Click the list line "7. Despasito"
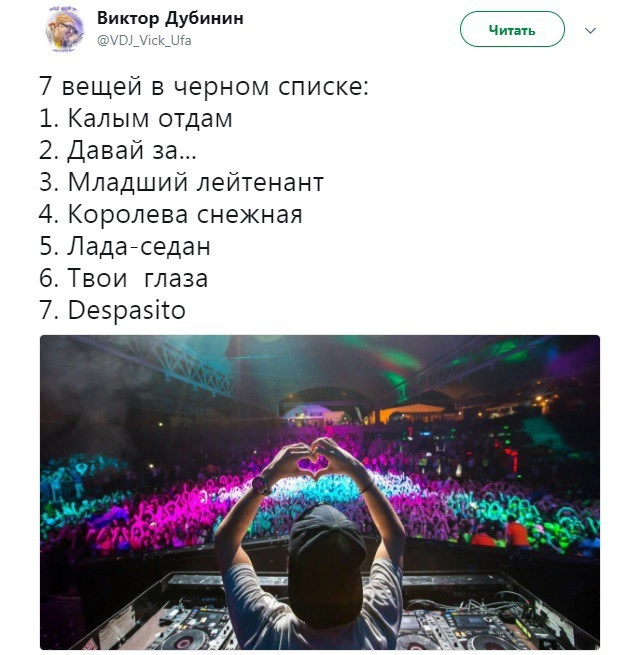This screenshot has width=639, height=655. (113, 311)
